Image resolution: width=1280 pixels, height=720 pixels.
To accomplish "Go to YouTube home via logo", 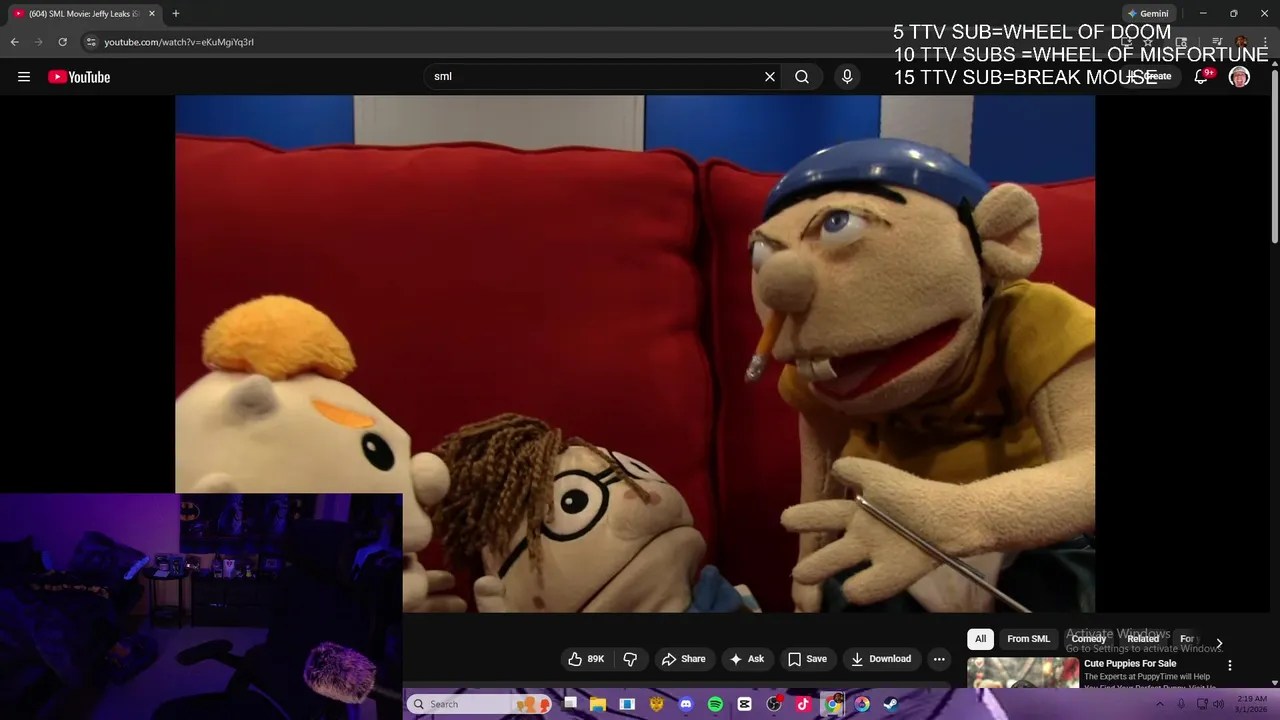I will tap(79, 77).
